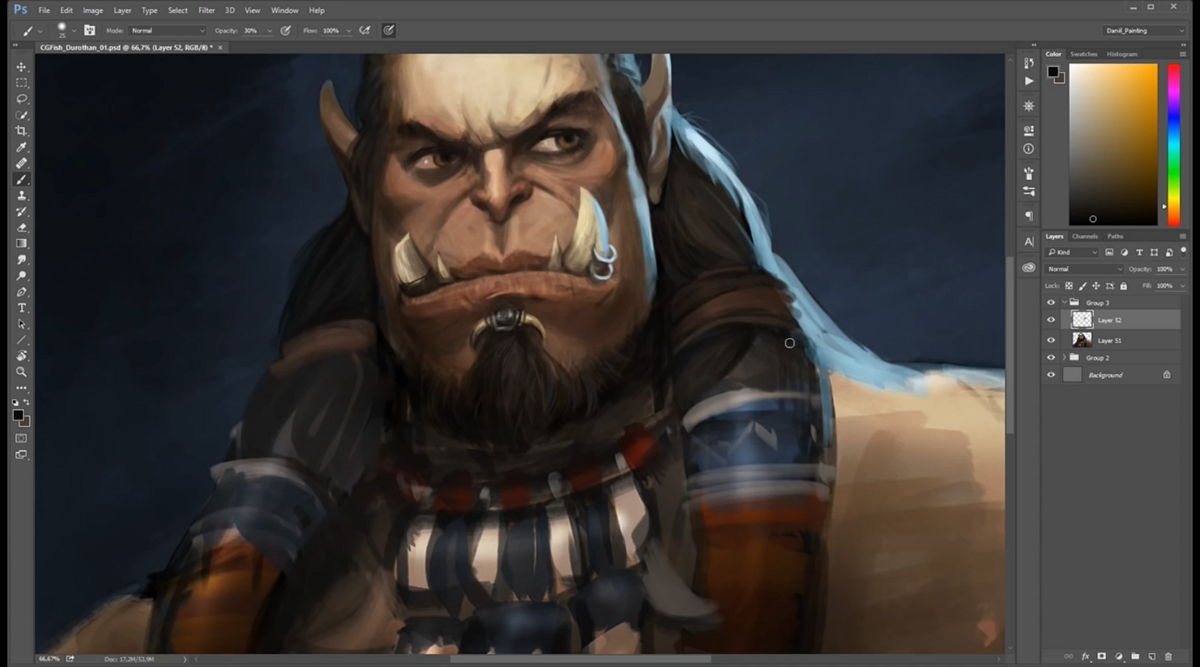The height and width of the screenshot is (667, 1200).
Task: Open the Image menu
Action: pyautogui.click(x=93, y=10)
